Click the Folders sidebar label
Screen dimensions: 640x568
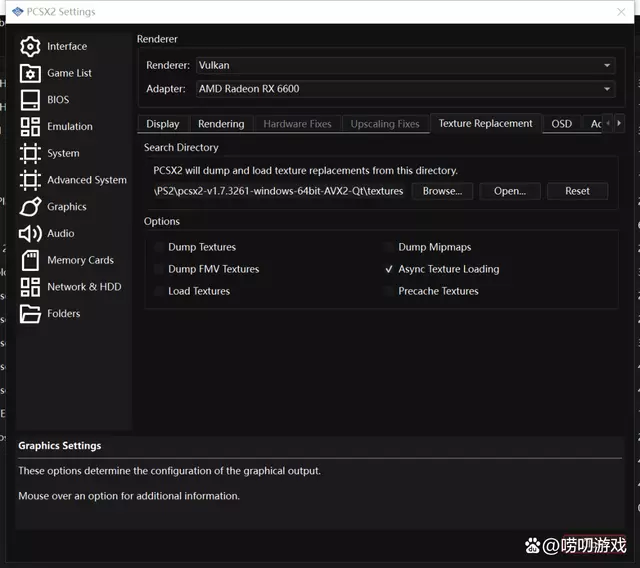click(64, 314)
